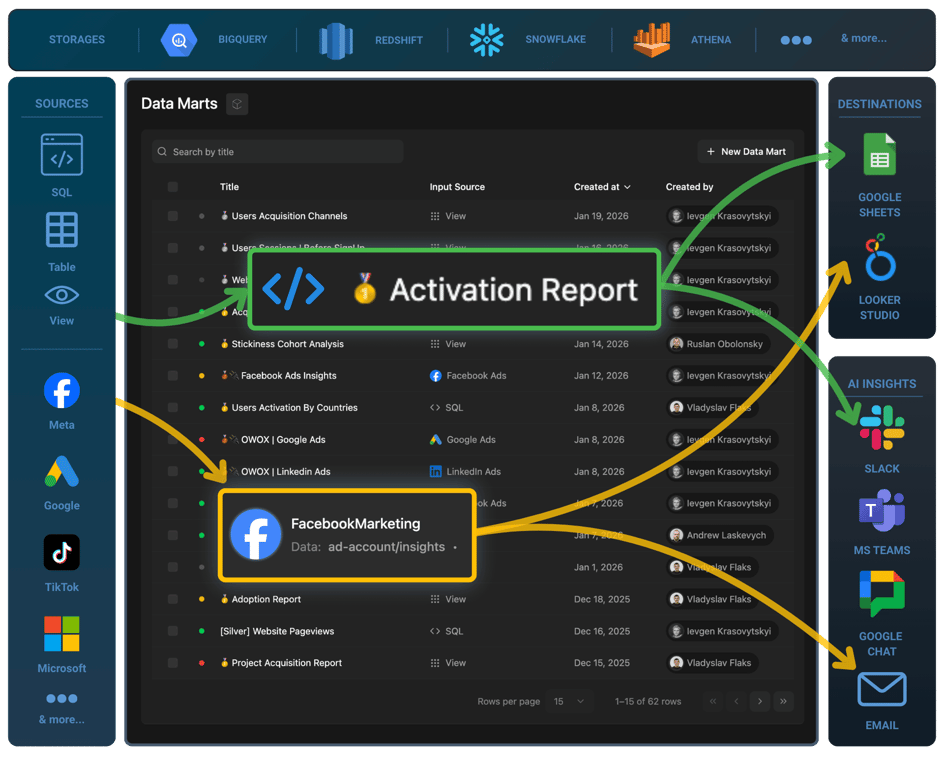Click the Snowflake storage icon
This screenshot has height=768, width=944.
click(x=486, y=40)
